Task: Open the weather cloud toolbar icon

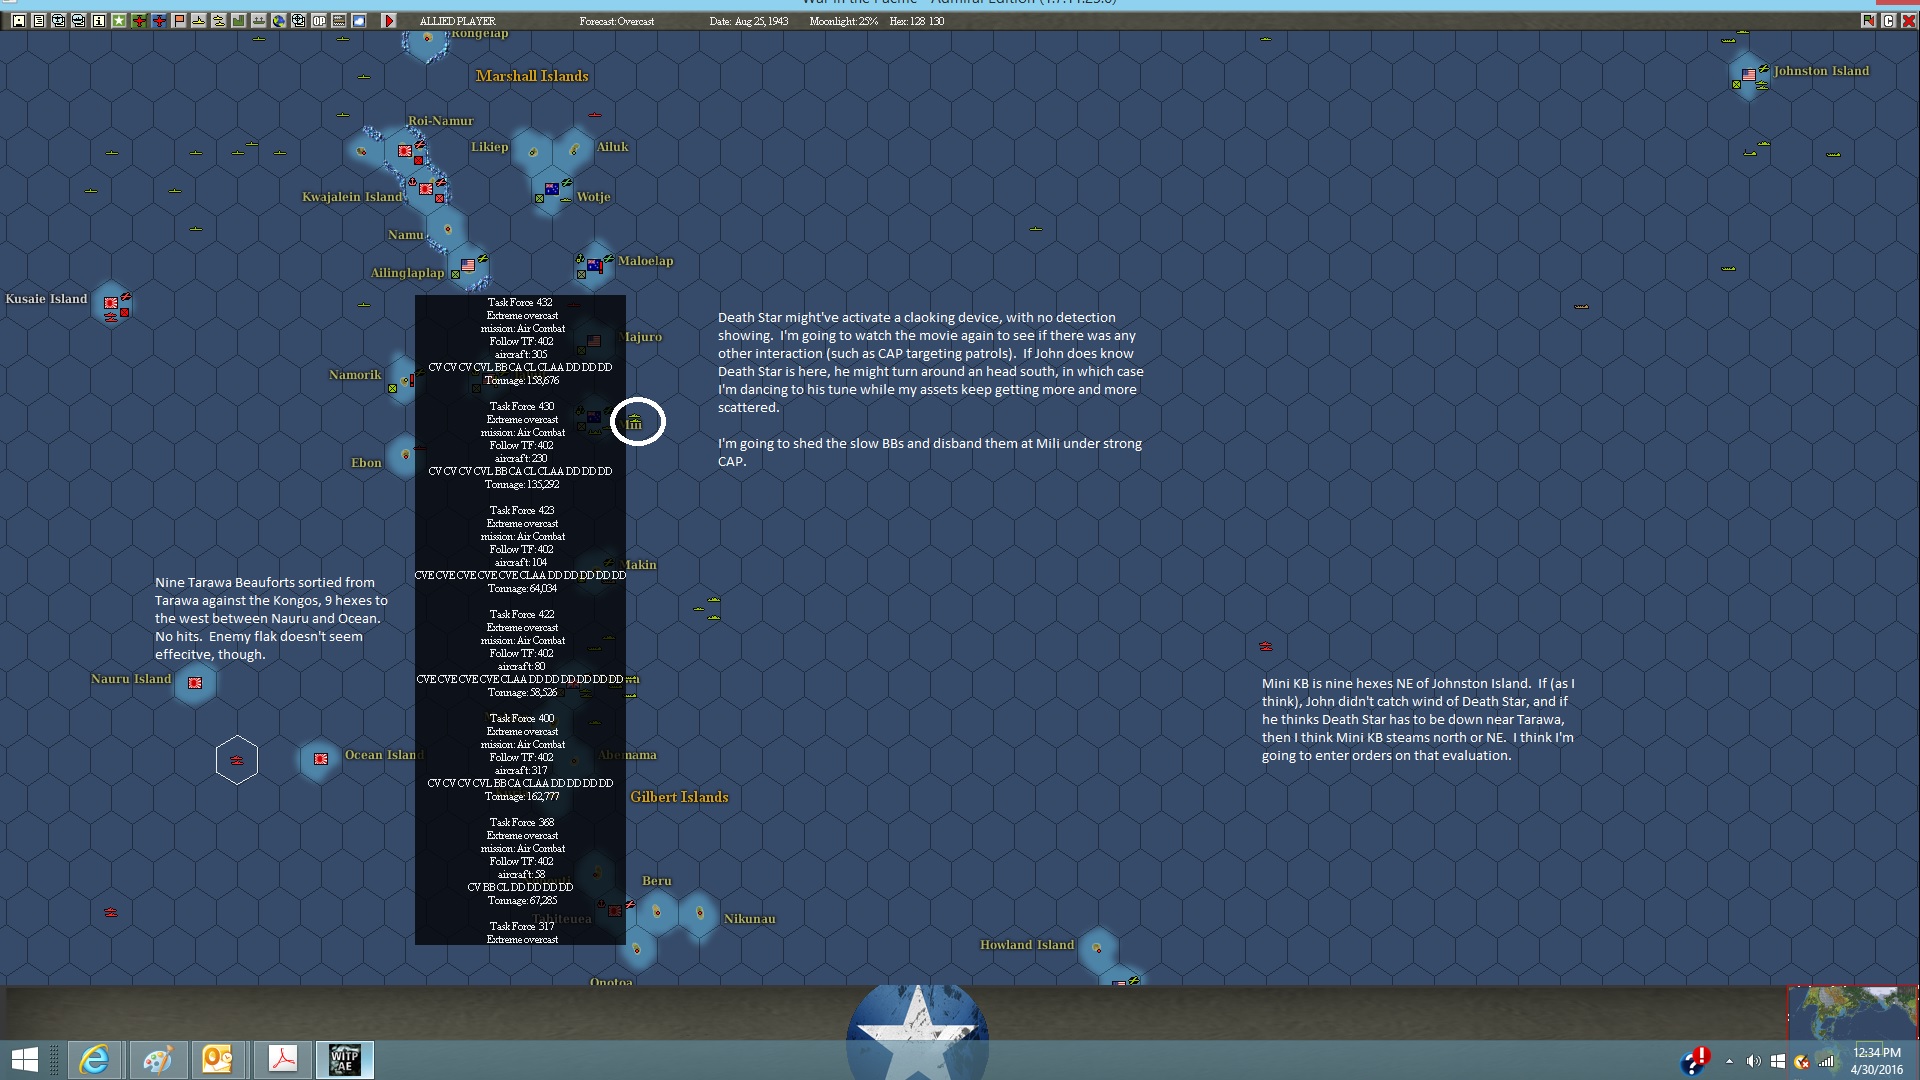Action: 359,20
